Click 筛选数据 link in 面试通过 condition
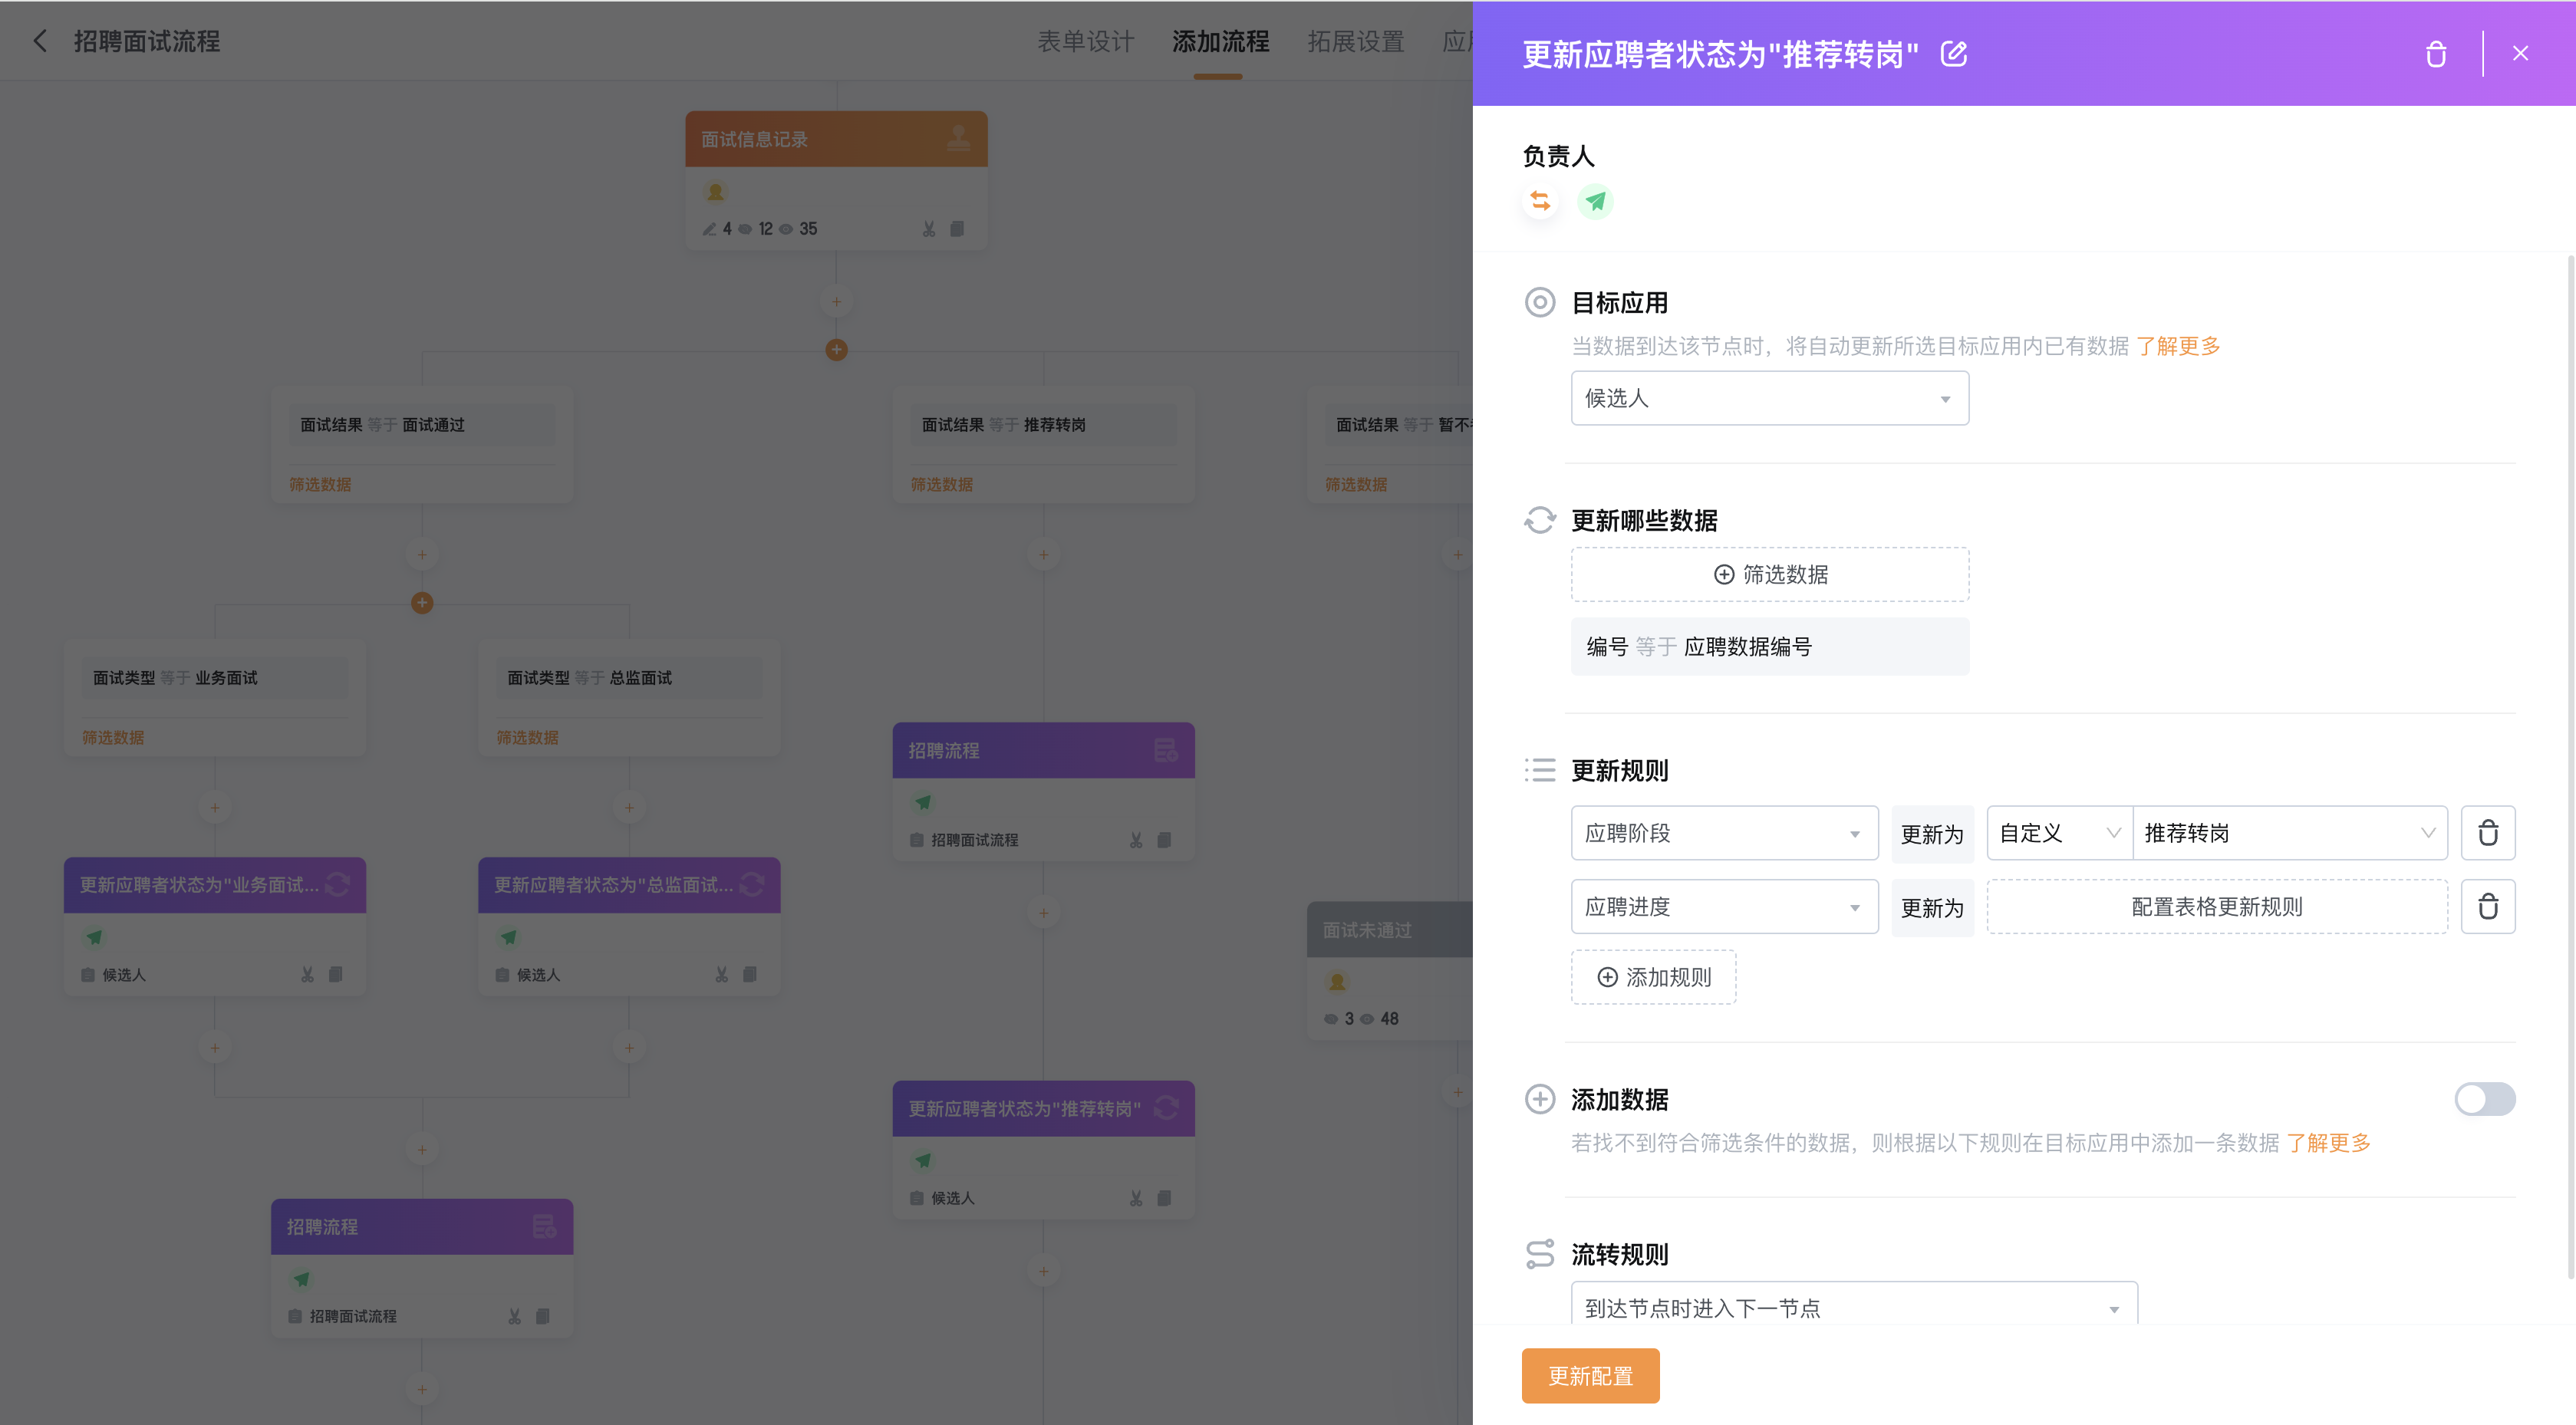This screenshot has width=2576, height=1425. (320, 484)
